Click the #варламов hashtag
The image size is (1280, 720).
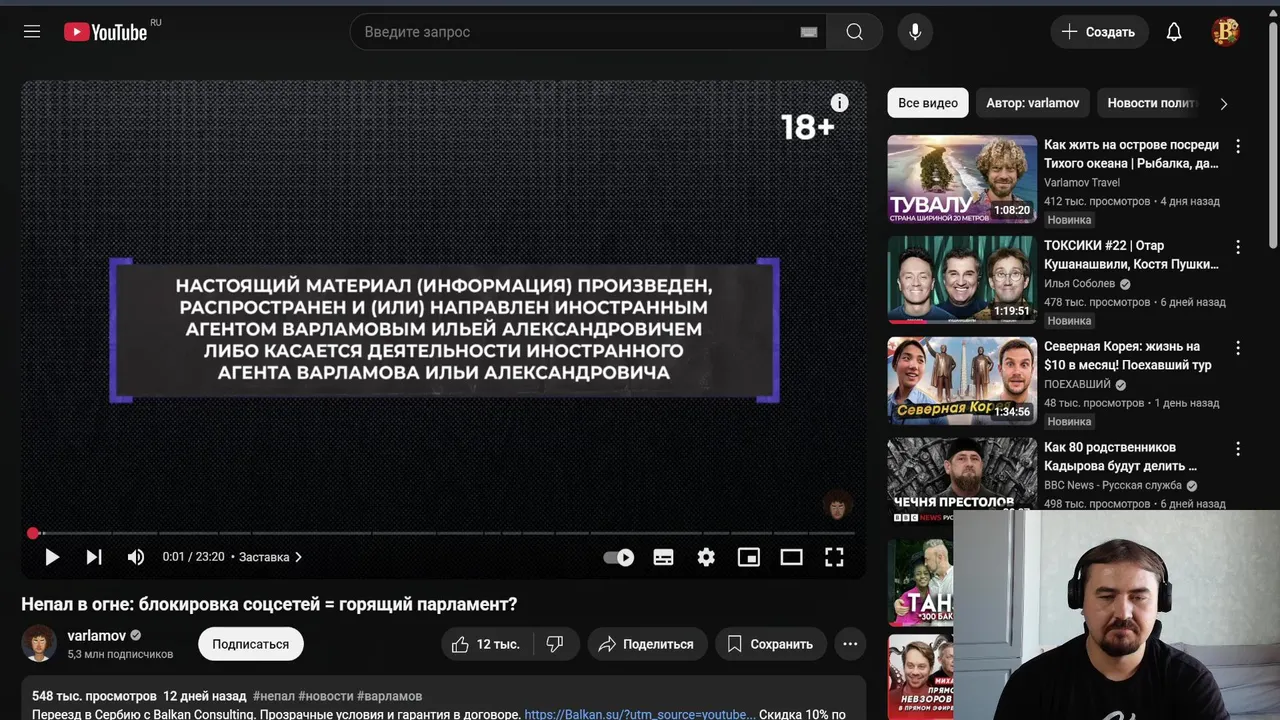coord(389,696)
